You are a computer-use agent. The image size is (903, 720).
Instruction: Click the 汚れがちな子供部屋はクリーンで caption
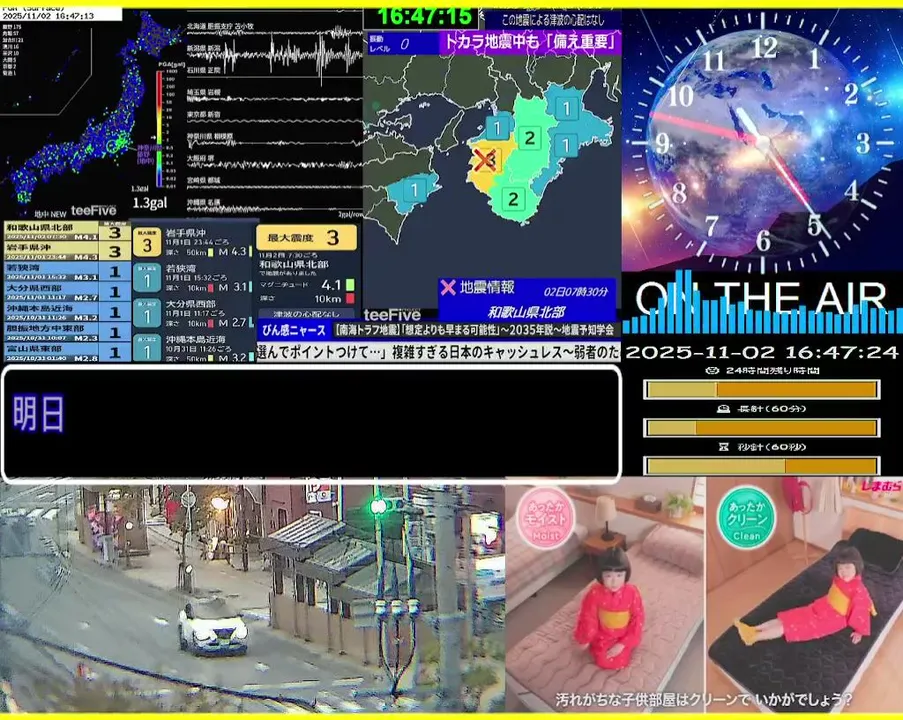click(x=704, y=700)
